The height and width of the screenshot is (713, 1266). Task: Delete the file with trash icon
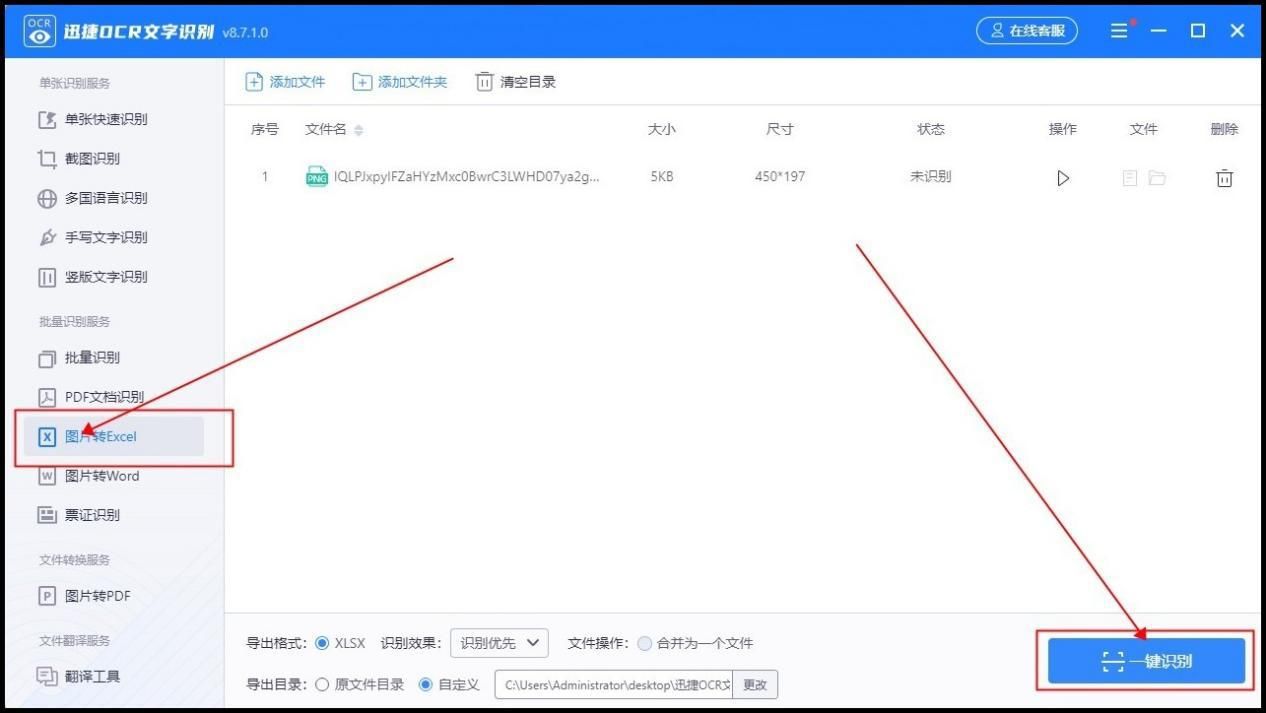pos(1224,178)
